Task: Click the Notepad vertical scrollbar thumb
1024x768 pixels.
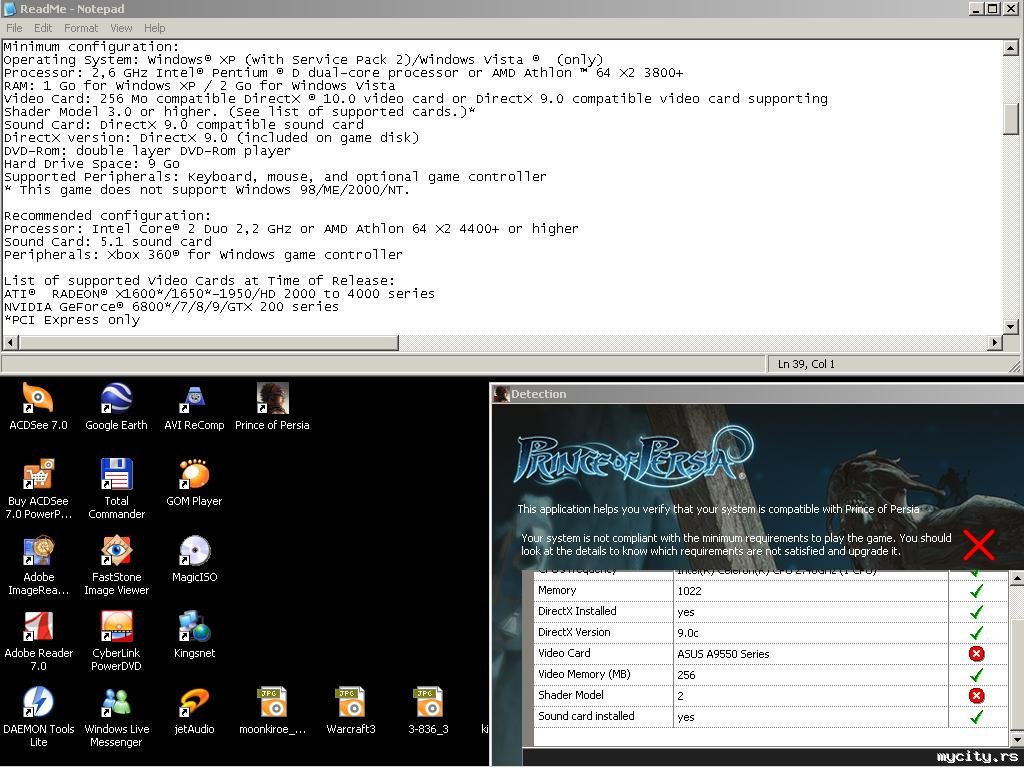Action: click(x=1010, y=119)
